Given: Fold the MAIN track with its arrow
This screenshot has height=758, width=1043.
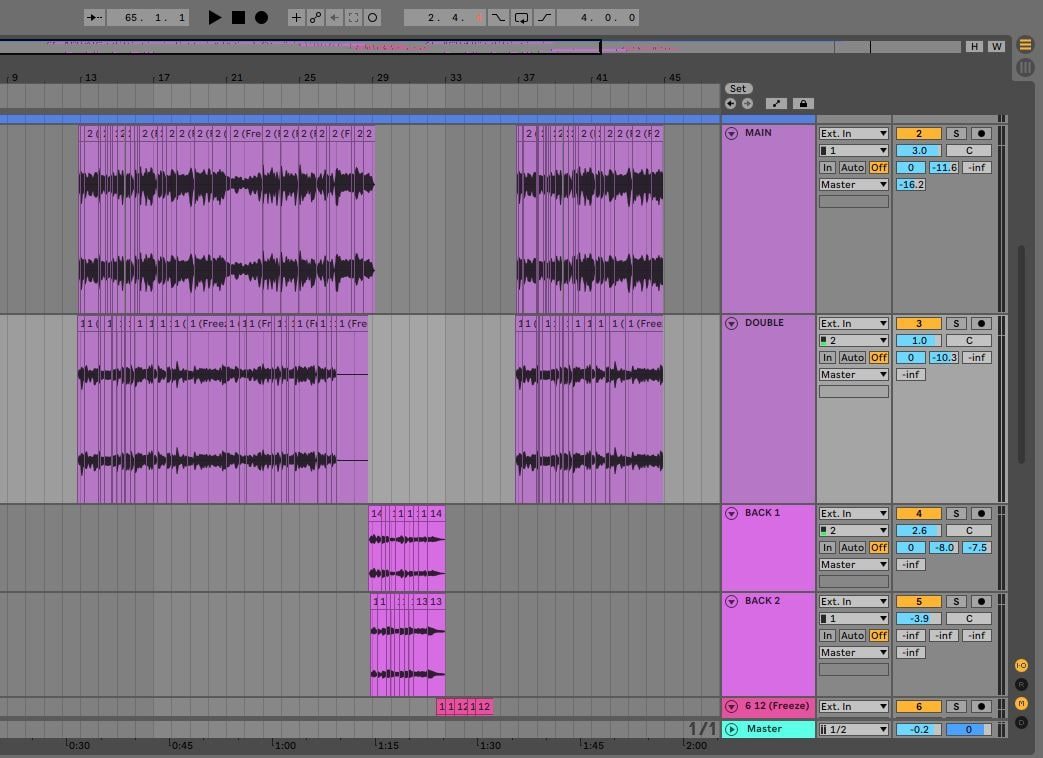Looking at the screenshot, I should [731, 134].
